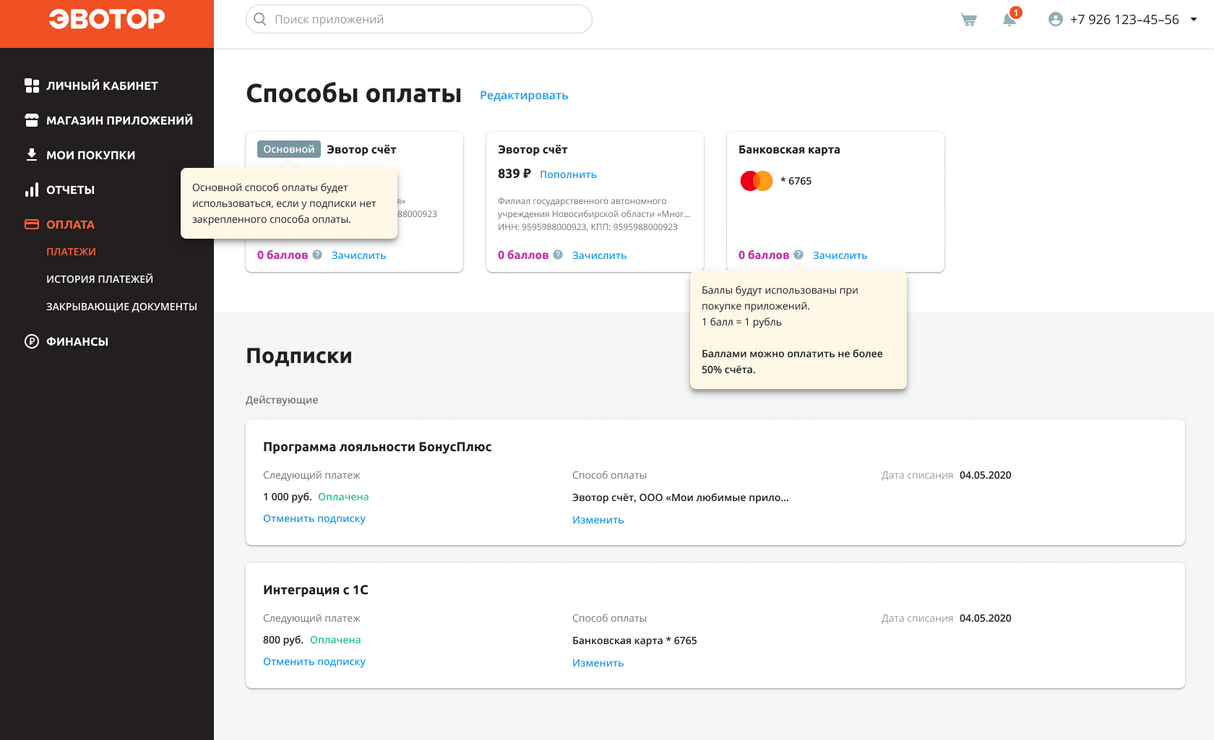Cancel БонусПлюс subscription via Отменить подписку
1214x740 pixels.
(314, 518)
